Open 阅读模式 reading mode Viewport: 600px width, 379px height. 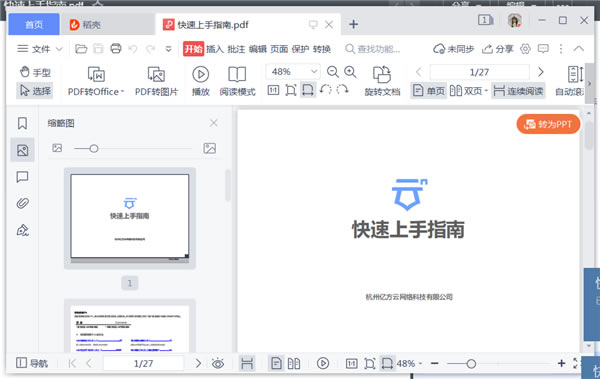(x=237, y=81)
